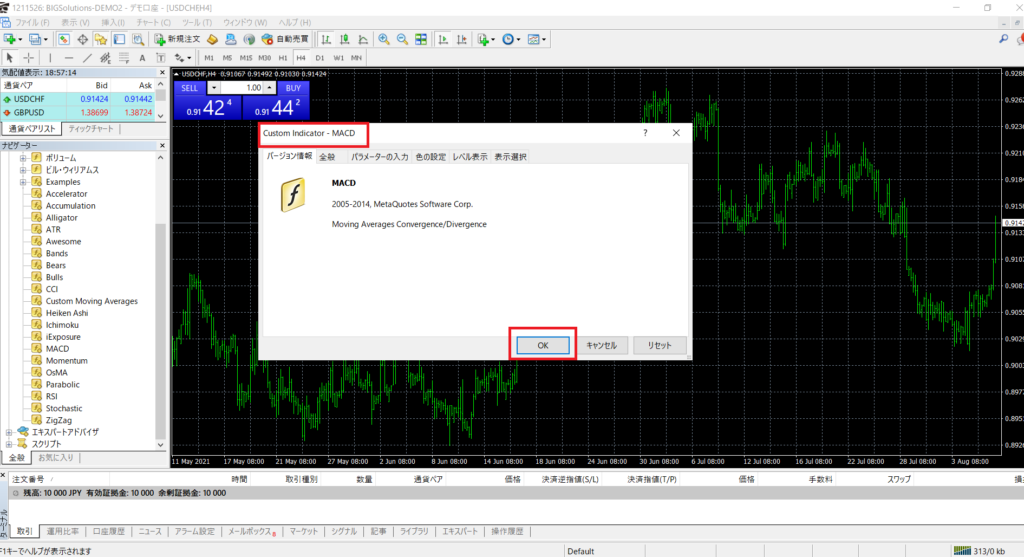Select the equidistant channel tool
Image resolution: width=1024 pixels, height=557 pixels.
point(104,58)
